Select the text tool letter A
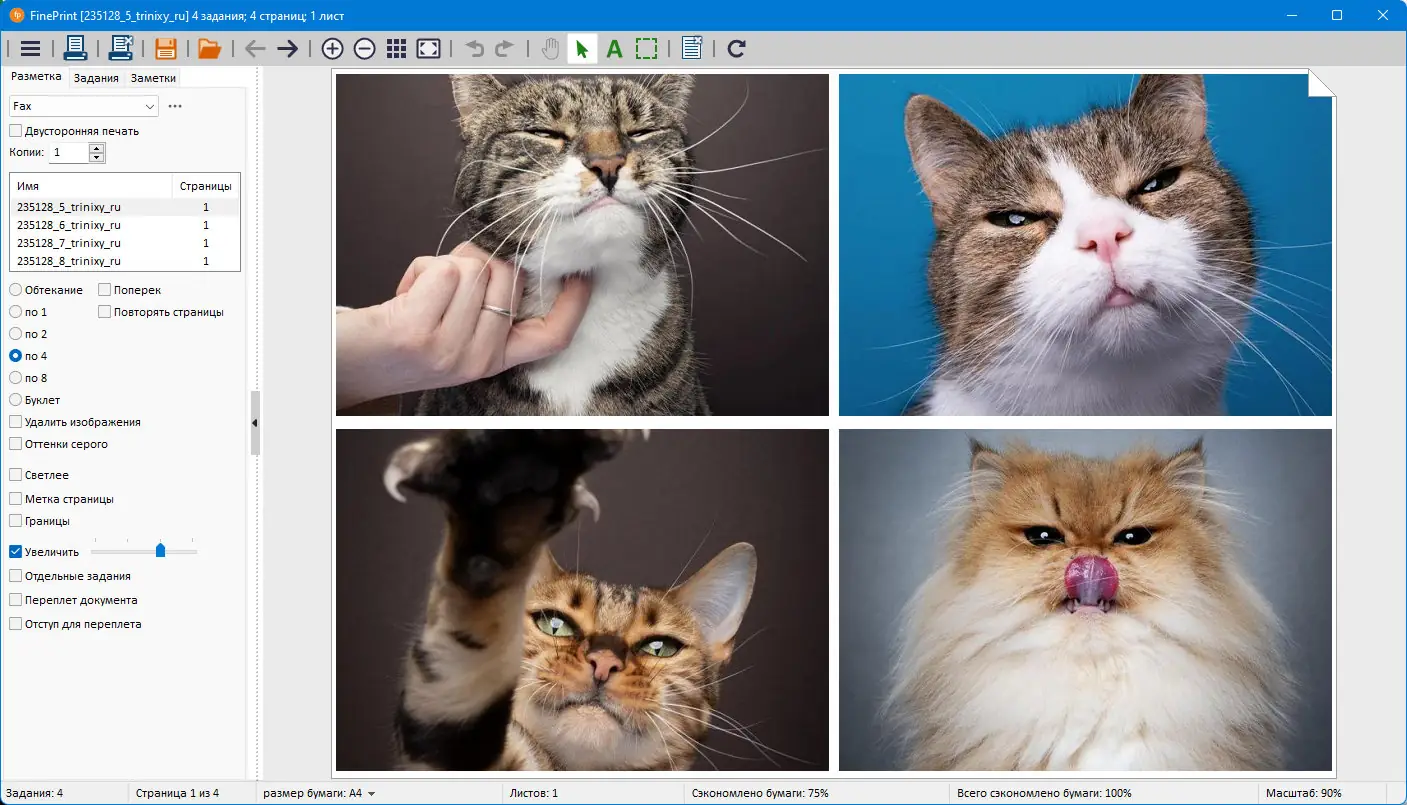 [x=615, y=48]
